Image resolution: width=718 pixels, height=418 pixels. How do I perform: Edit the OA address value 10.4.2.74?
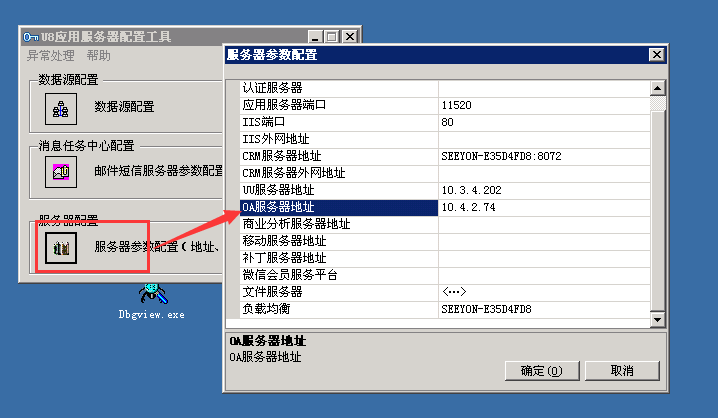pos(544,207)
